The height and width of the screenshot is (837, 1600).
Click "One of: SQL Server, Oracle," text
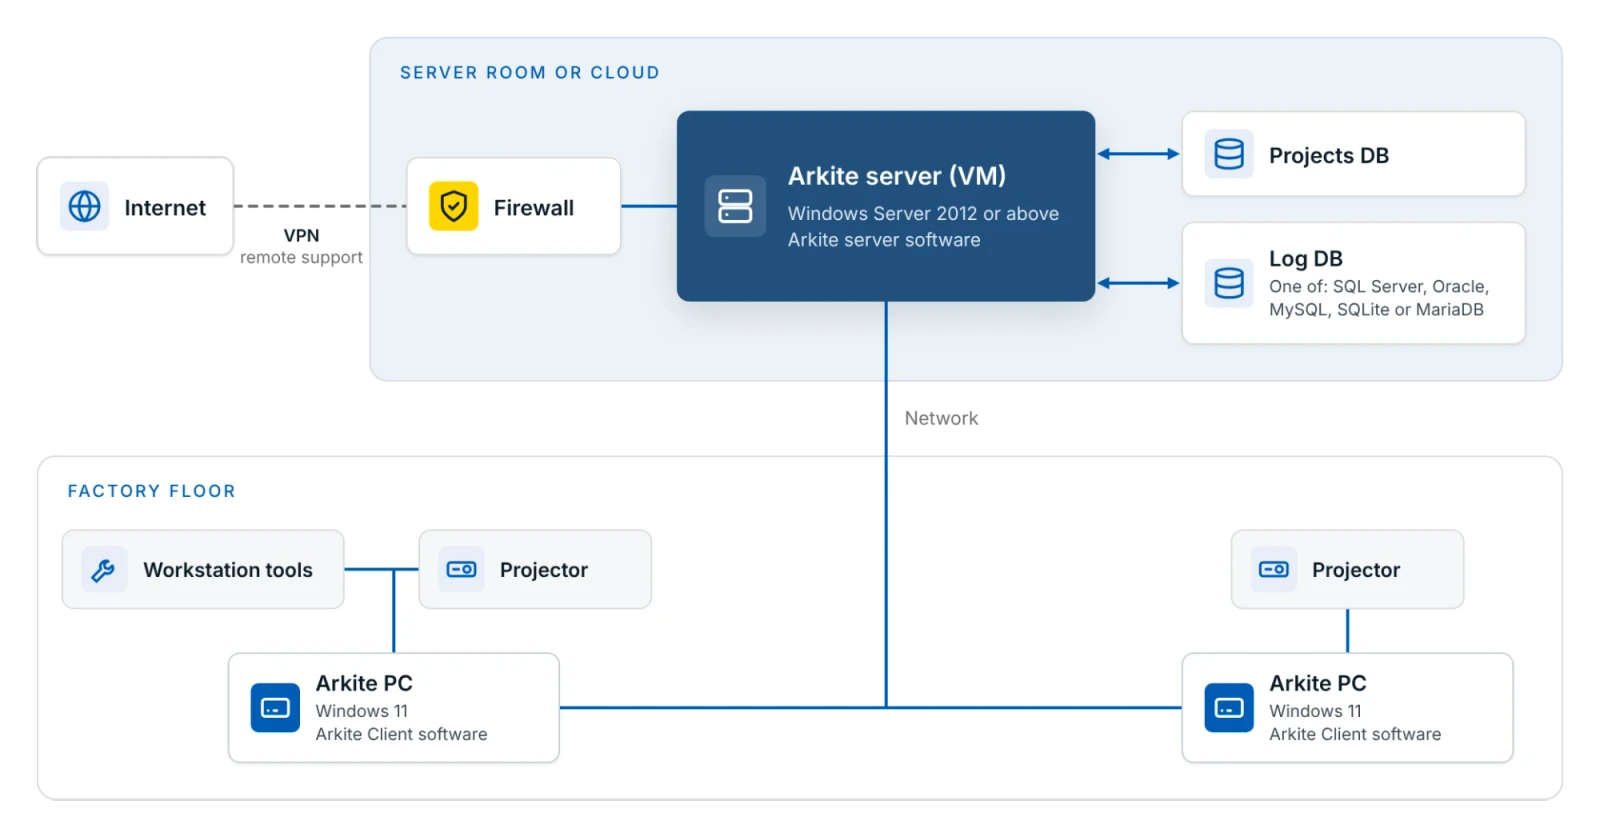tap(1379, 286)
